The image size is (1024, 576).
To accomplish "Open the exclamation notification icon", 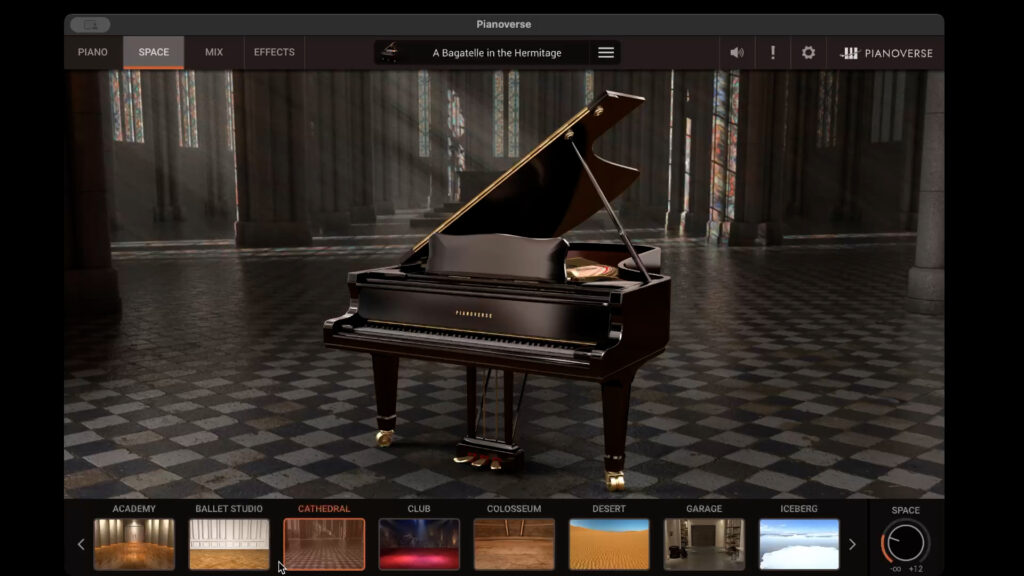I will 773,52.
